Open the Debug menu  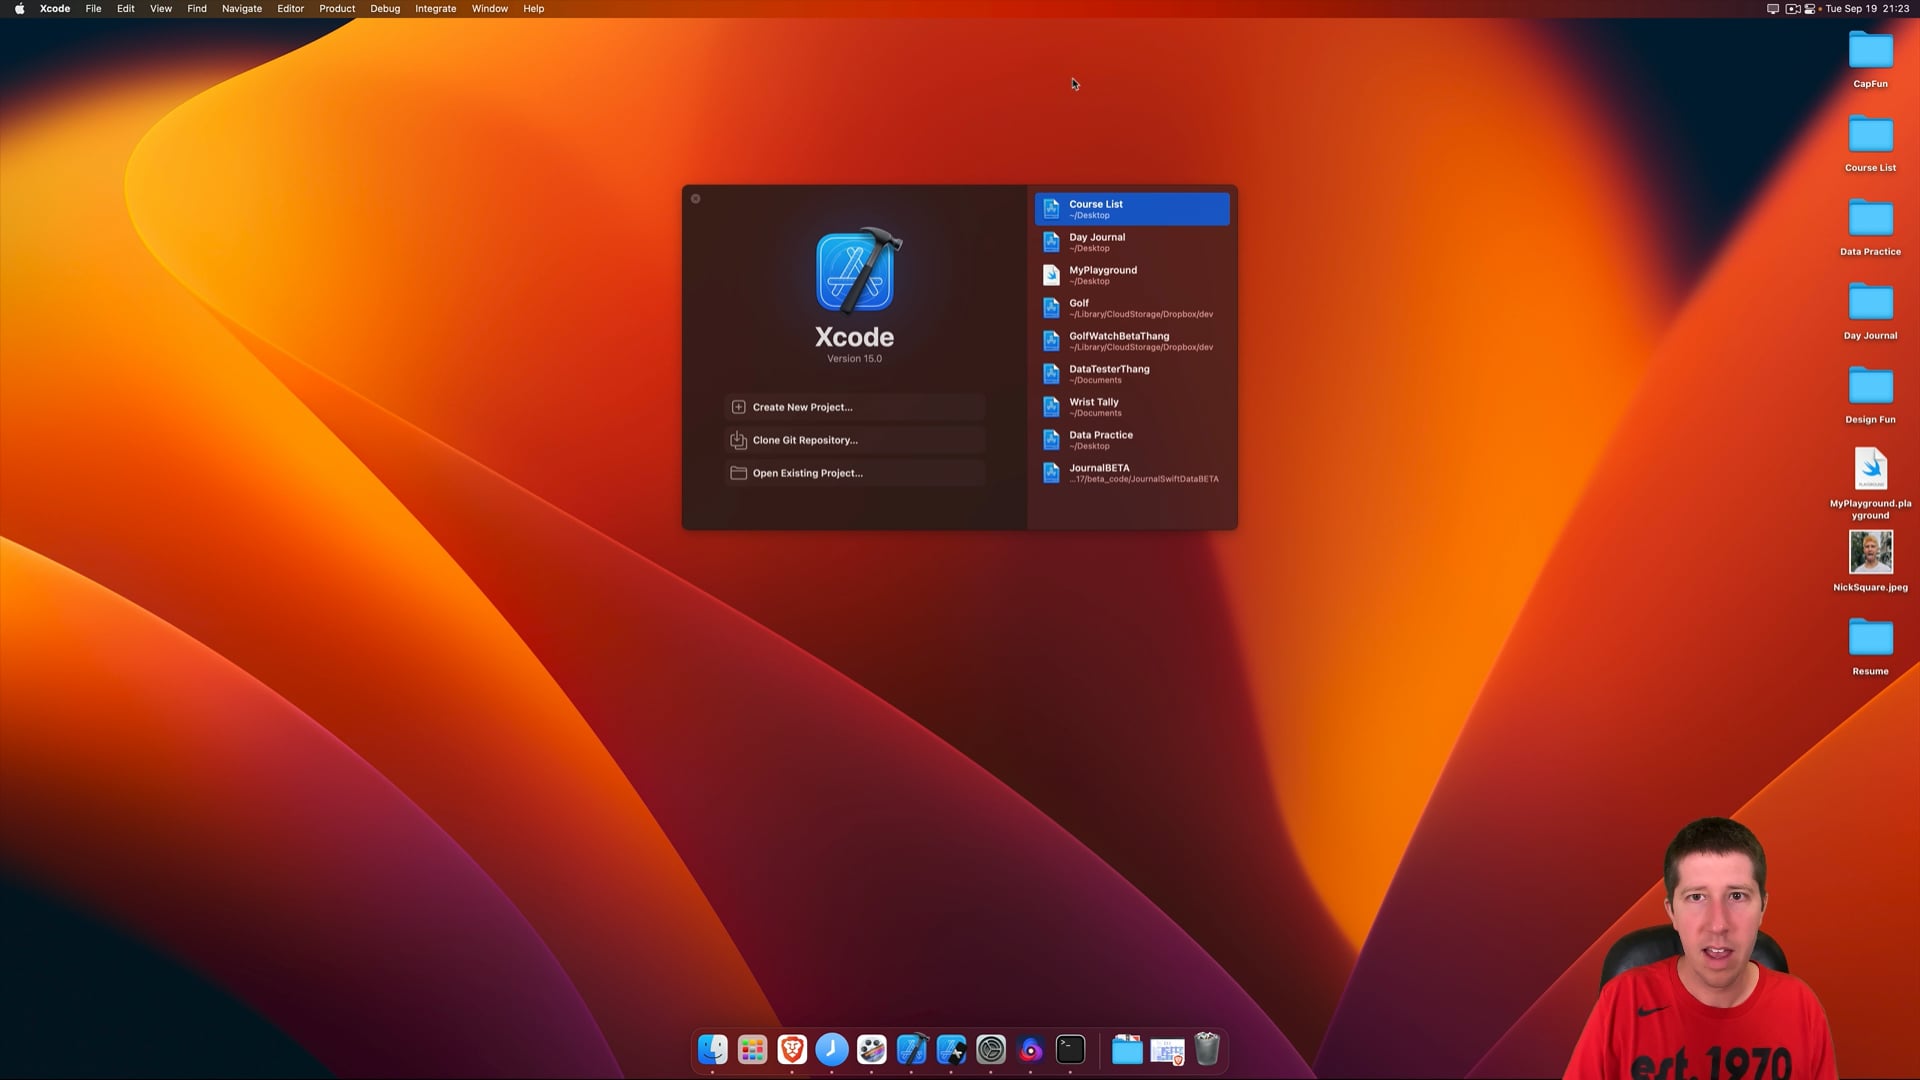[x=385, y=9]
